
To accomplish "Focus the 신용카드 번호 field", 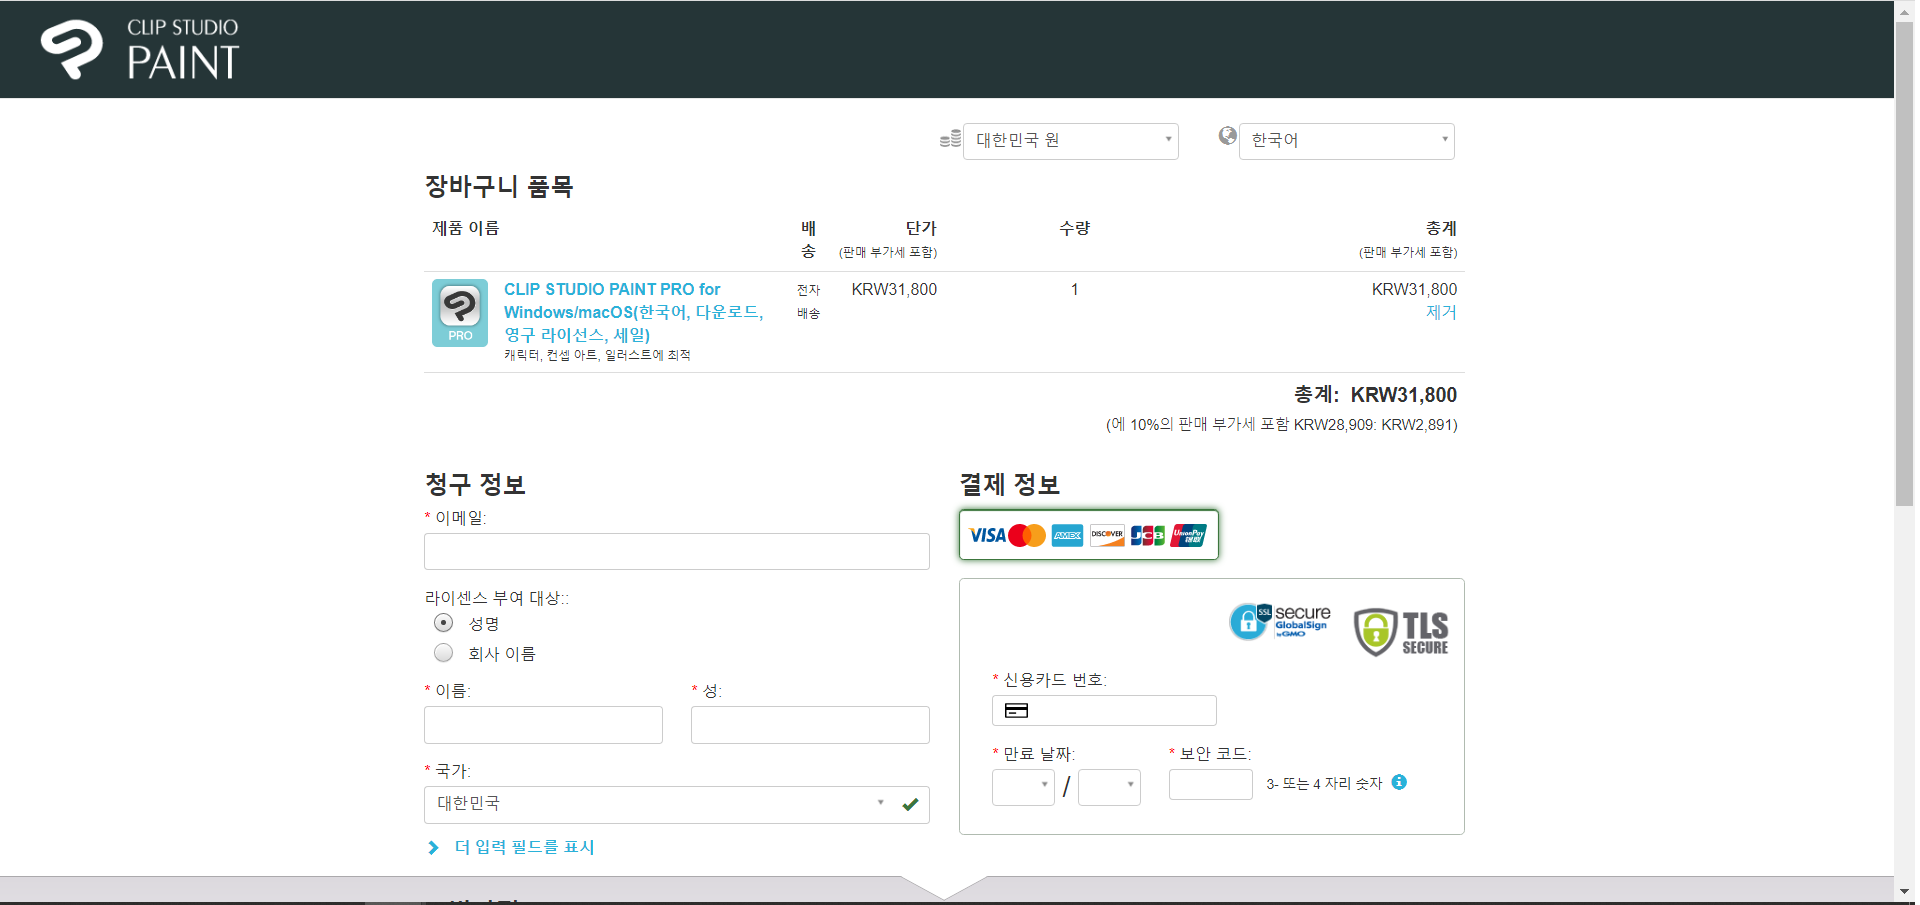I will (1104, 711).
